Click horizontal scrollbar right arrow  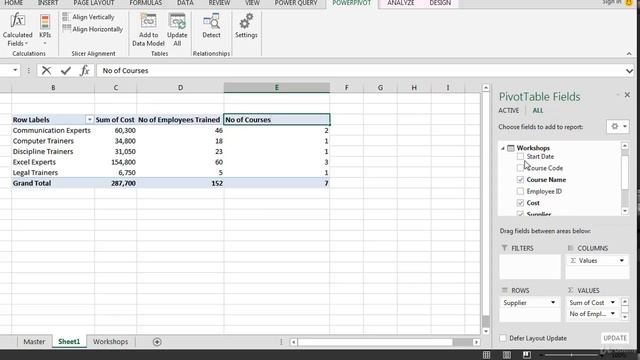point(476,342)
